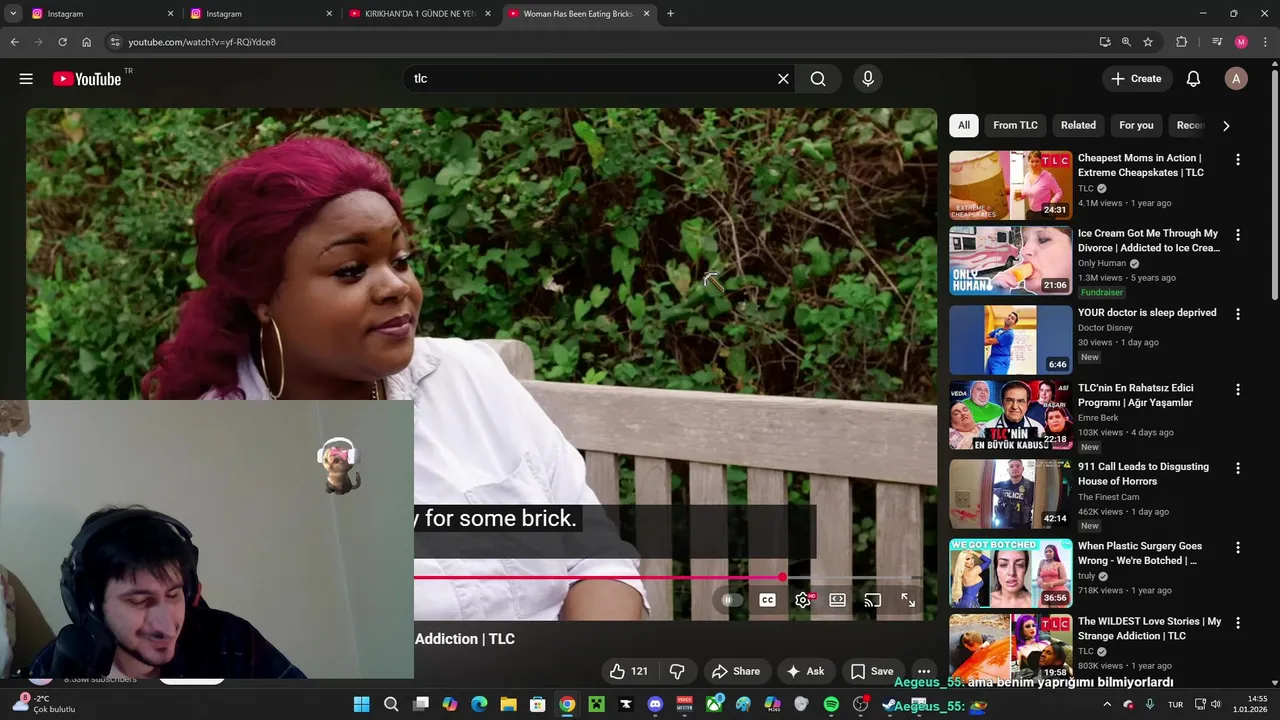Open player settings gear
1280x720 pixels.
803,600
